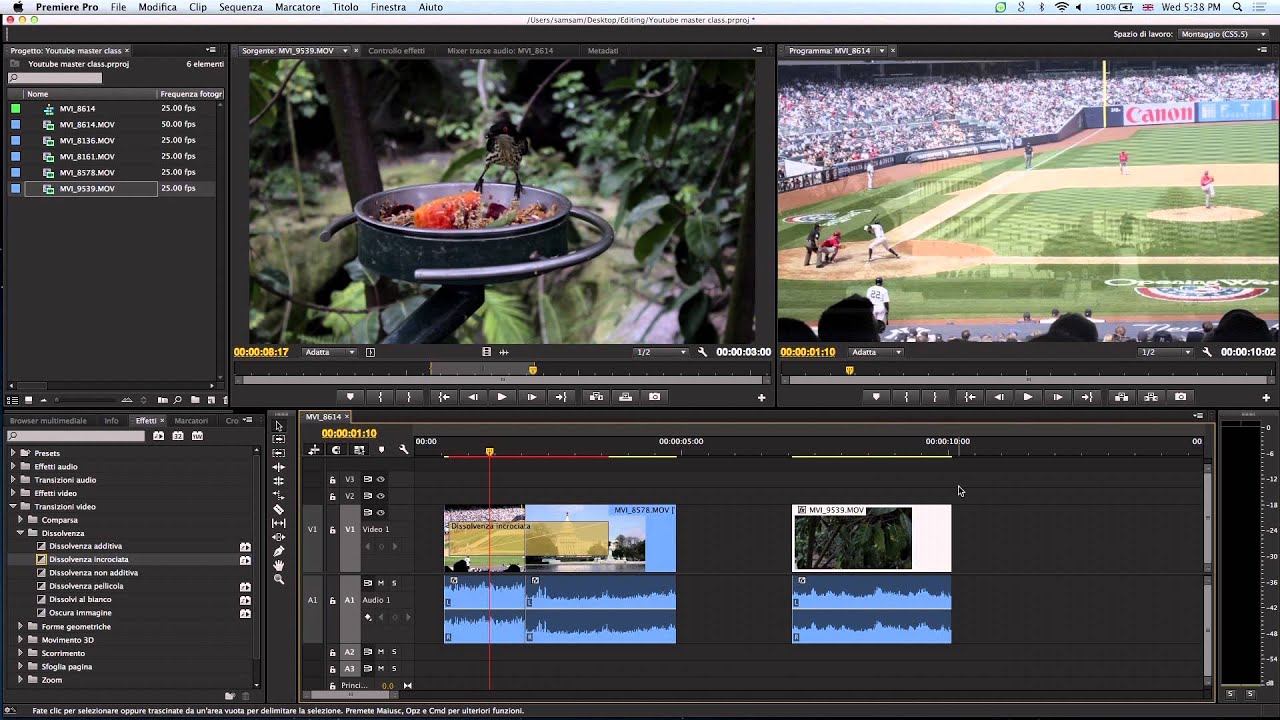Filter effects by 32-bit color badge

[x=178, y=436]
